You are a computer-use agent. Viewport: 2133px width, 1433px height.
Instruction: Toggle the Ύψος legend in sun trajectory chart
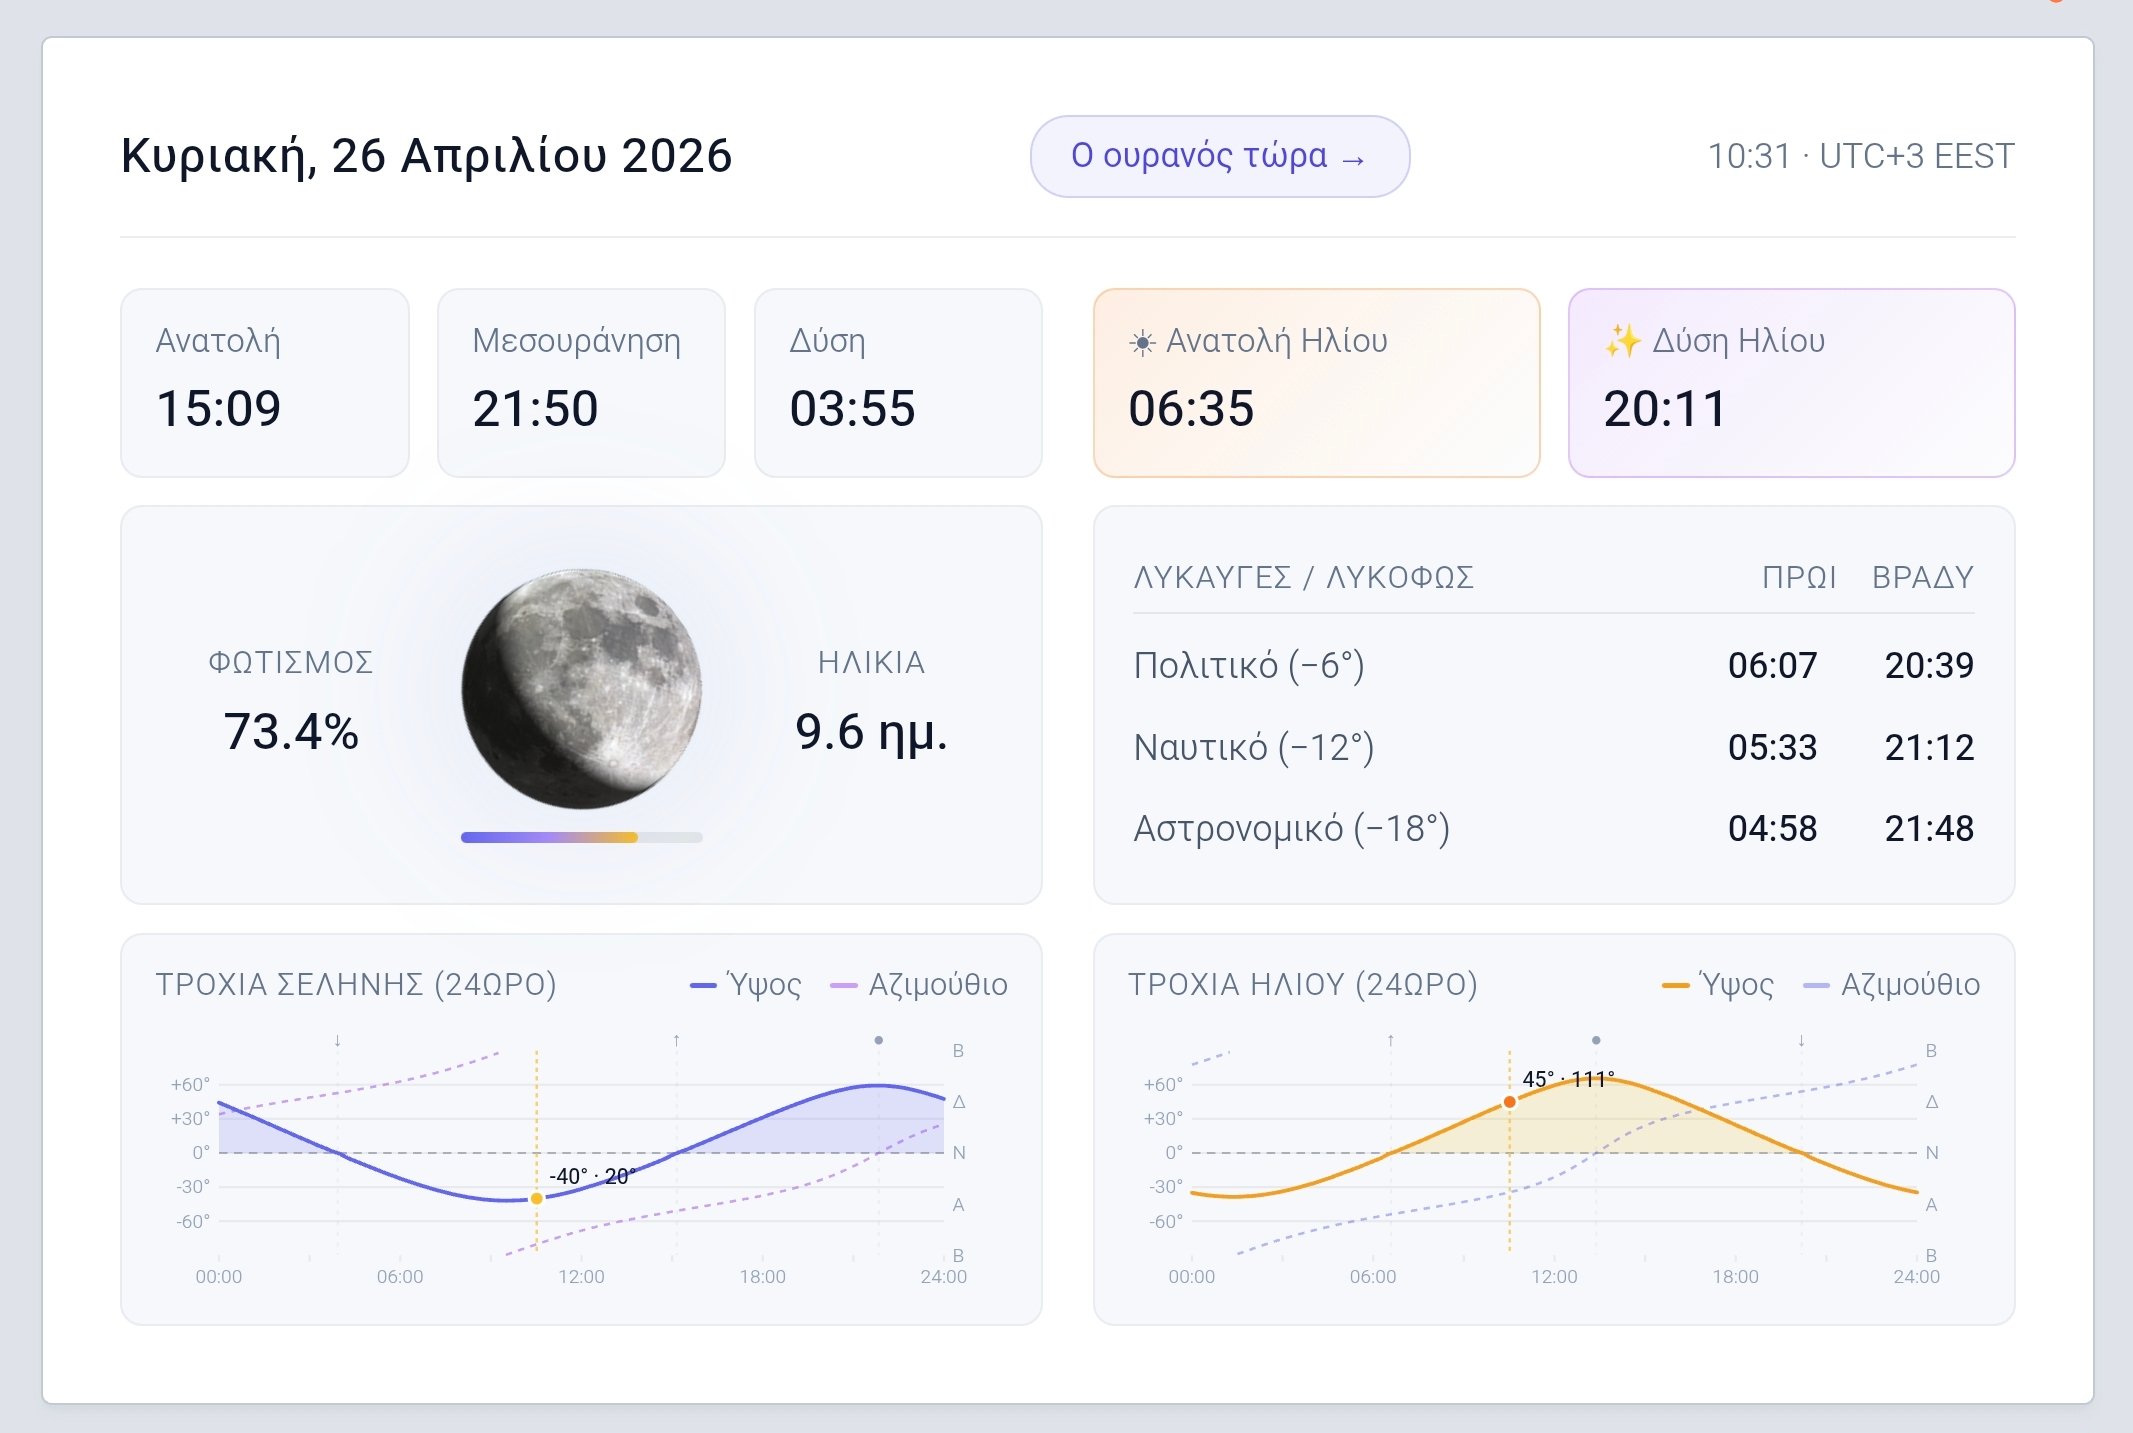click(1718, 985)
